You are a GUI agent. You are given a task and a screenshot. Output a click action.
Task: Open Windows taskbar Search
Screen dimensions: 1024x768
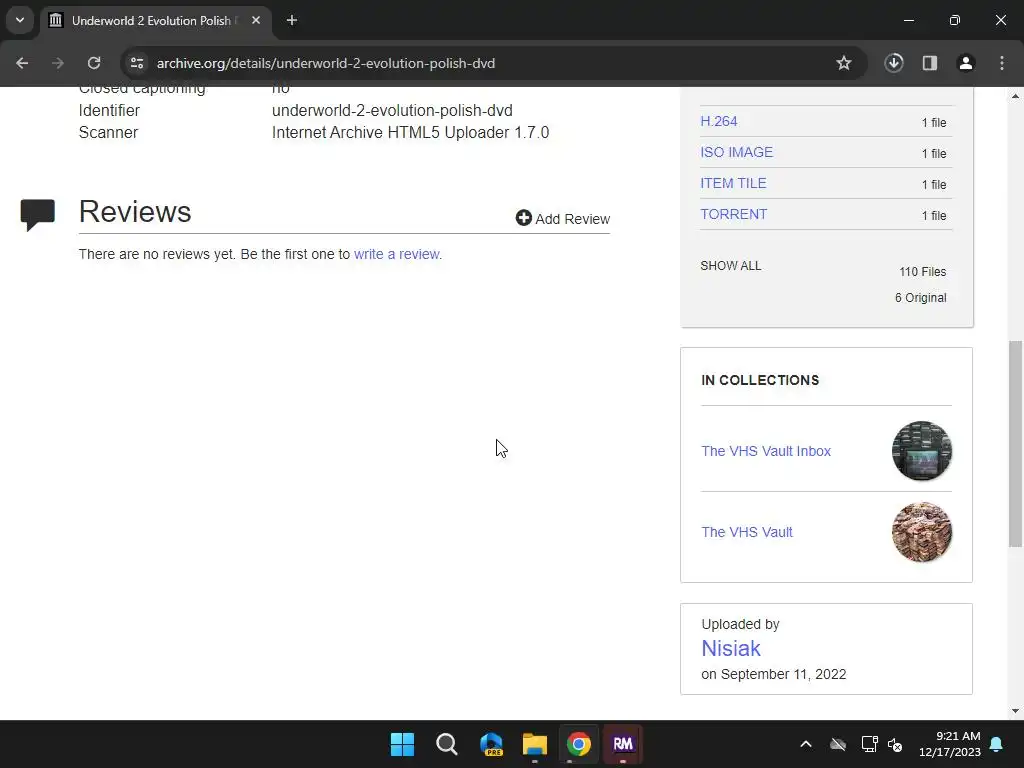click(447, 744)
